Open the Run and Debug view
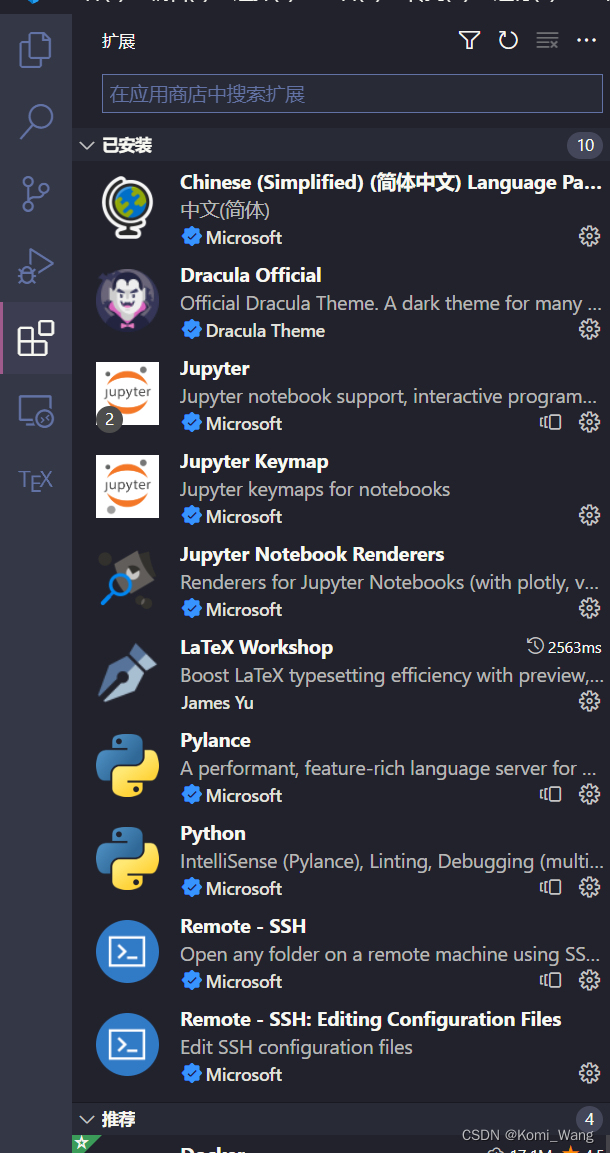 click(35, 266)
